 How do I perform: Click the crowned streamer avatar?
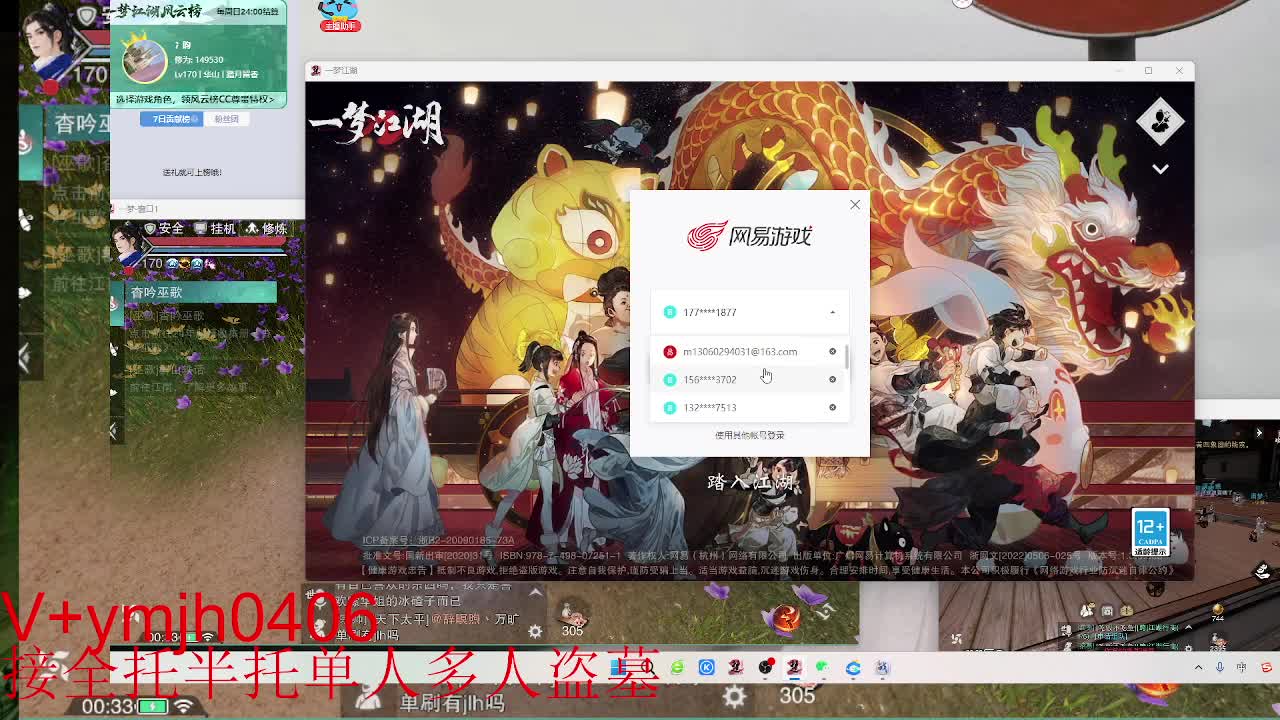[x=144, y=57]
